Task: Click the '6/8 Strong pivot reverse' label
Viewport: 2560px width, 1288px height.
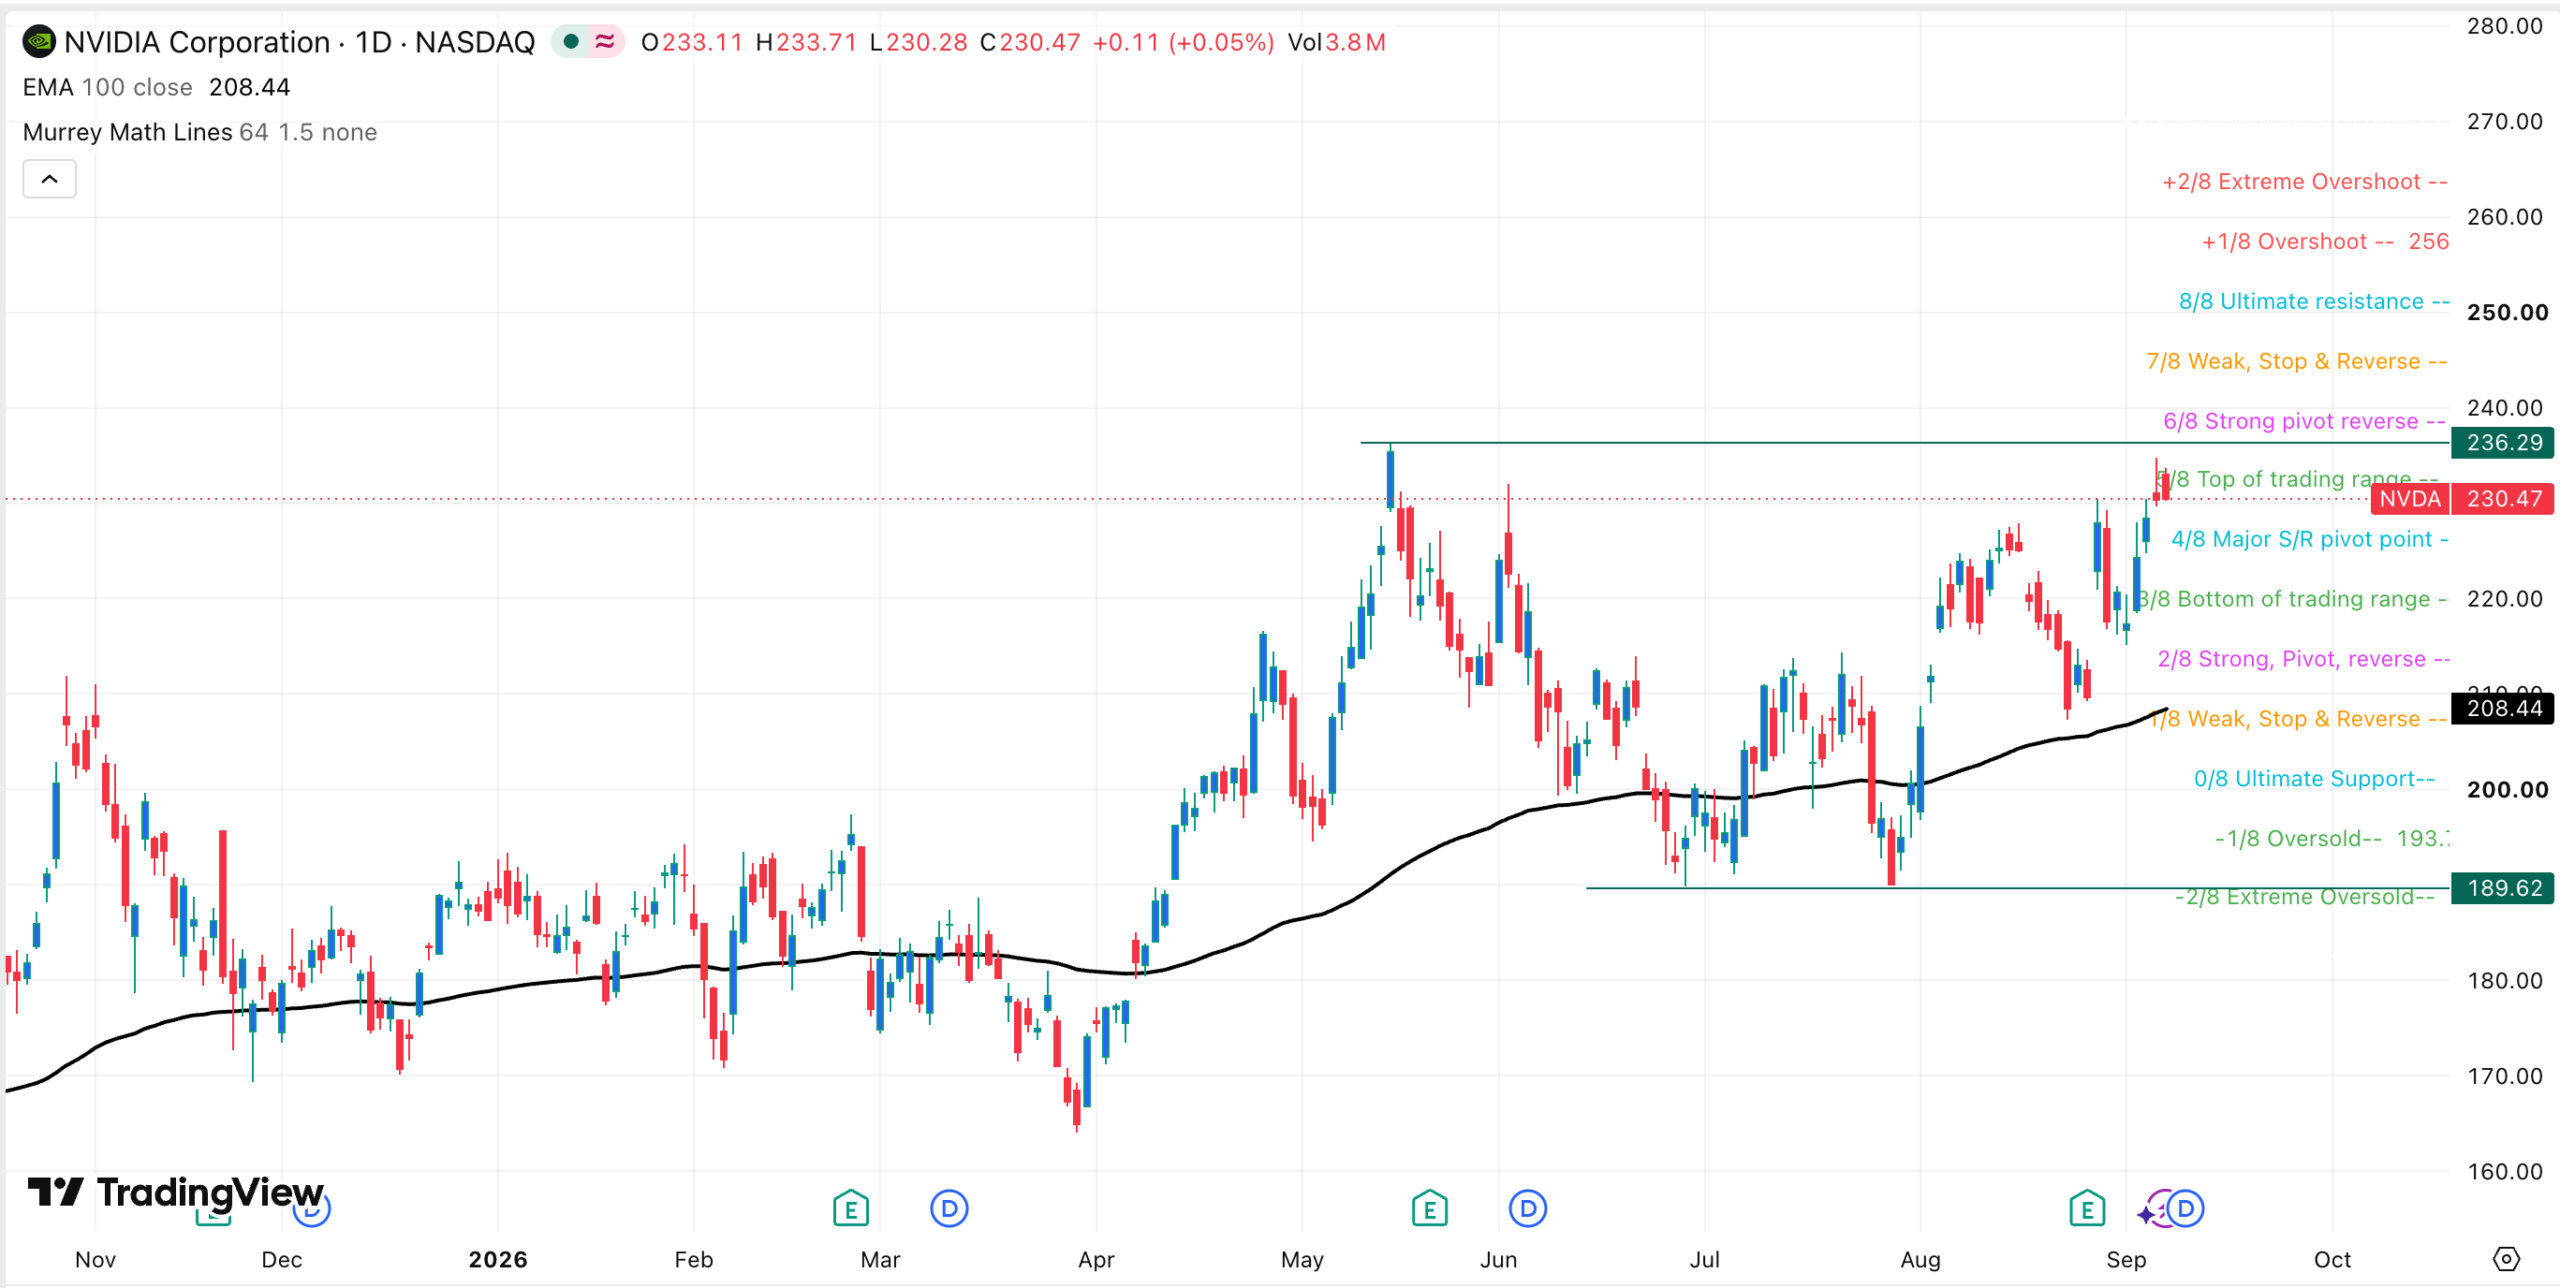Action: pos(2305,421)
